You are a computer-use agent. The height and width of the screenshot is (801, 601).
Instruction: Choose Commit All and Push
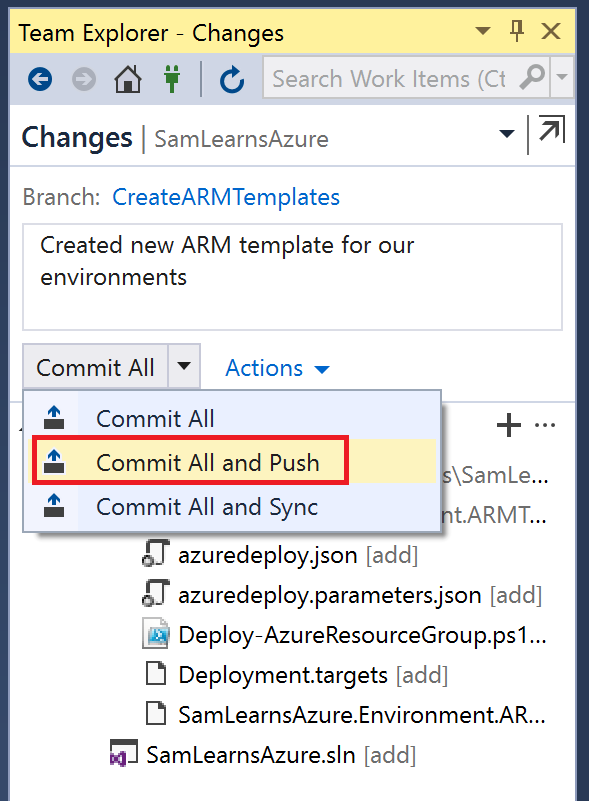pos(207,462)
